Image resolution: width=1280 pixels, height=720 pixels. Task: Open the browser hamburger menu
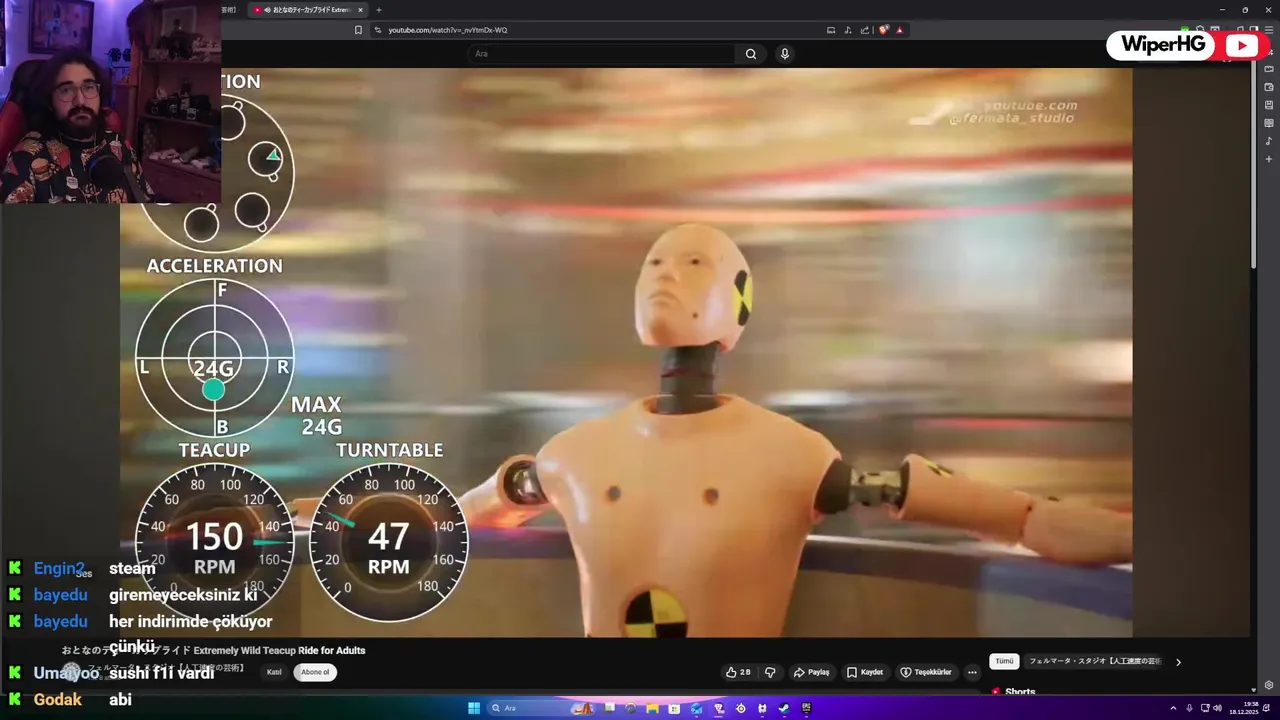point(1269,30)
